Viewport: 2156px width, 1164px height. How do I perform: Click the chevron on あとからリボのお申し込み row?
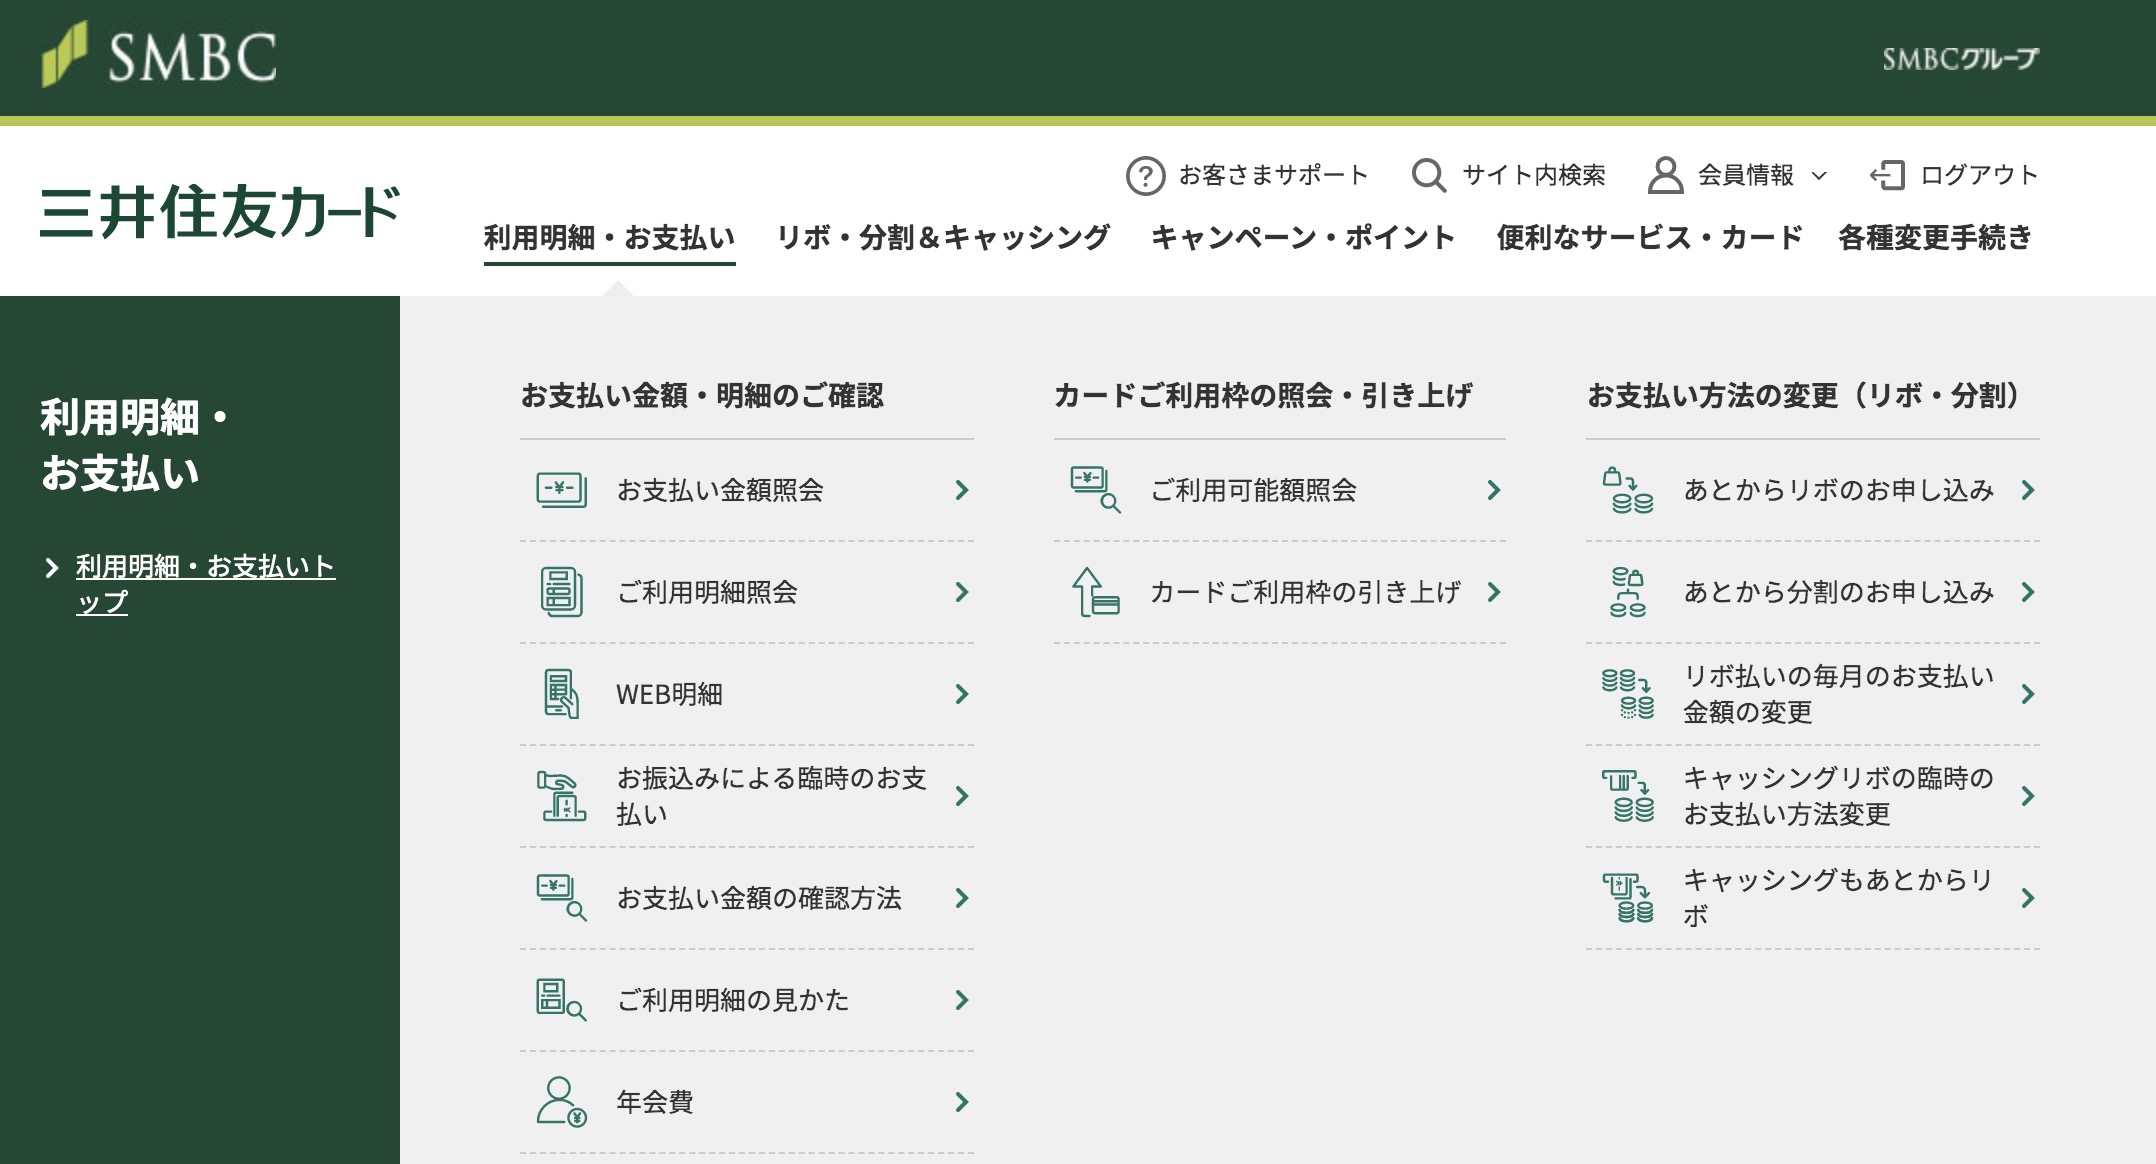tap(2028, 490)
